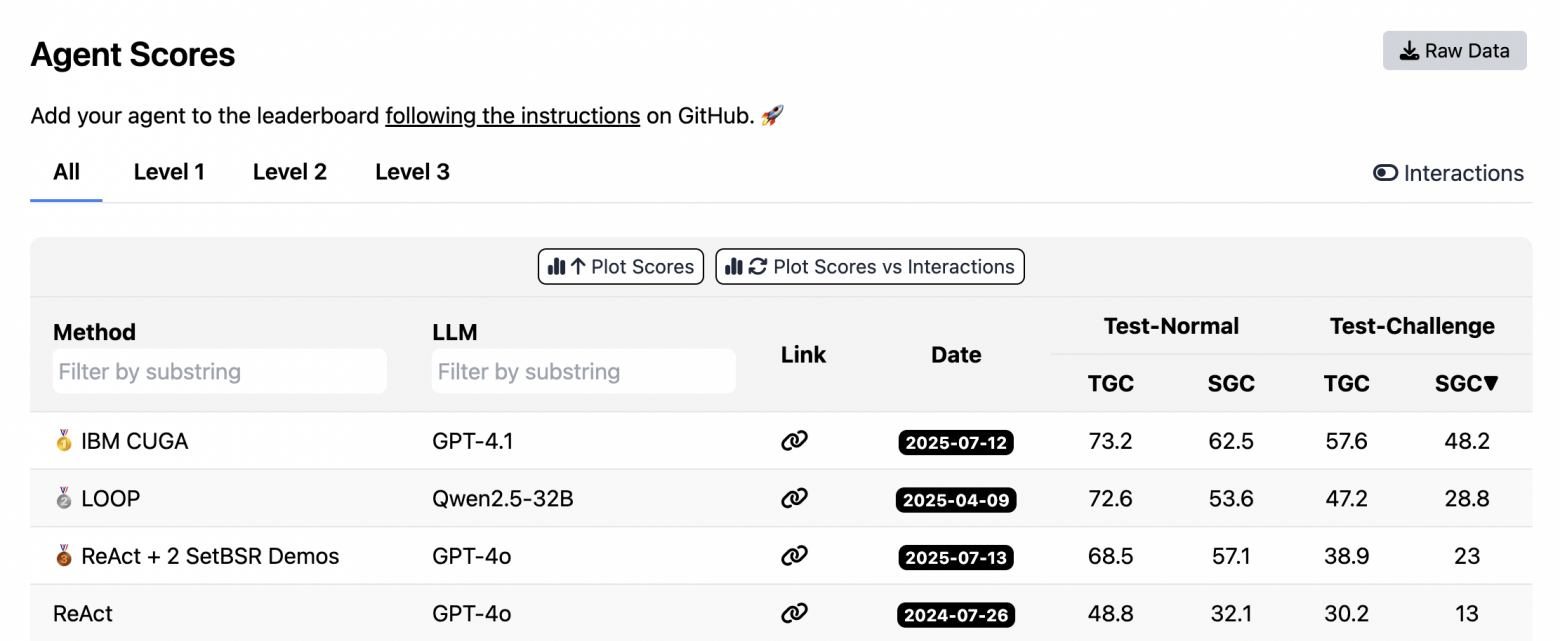Click the 2025-07-12 date badge

[x=956, y=442]
